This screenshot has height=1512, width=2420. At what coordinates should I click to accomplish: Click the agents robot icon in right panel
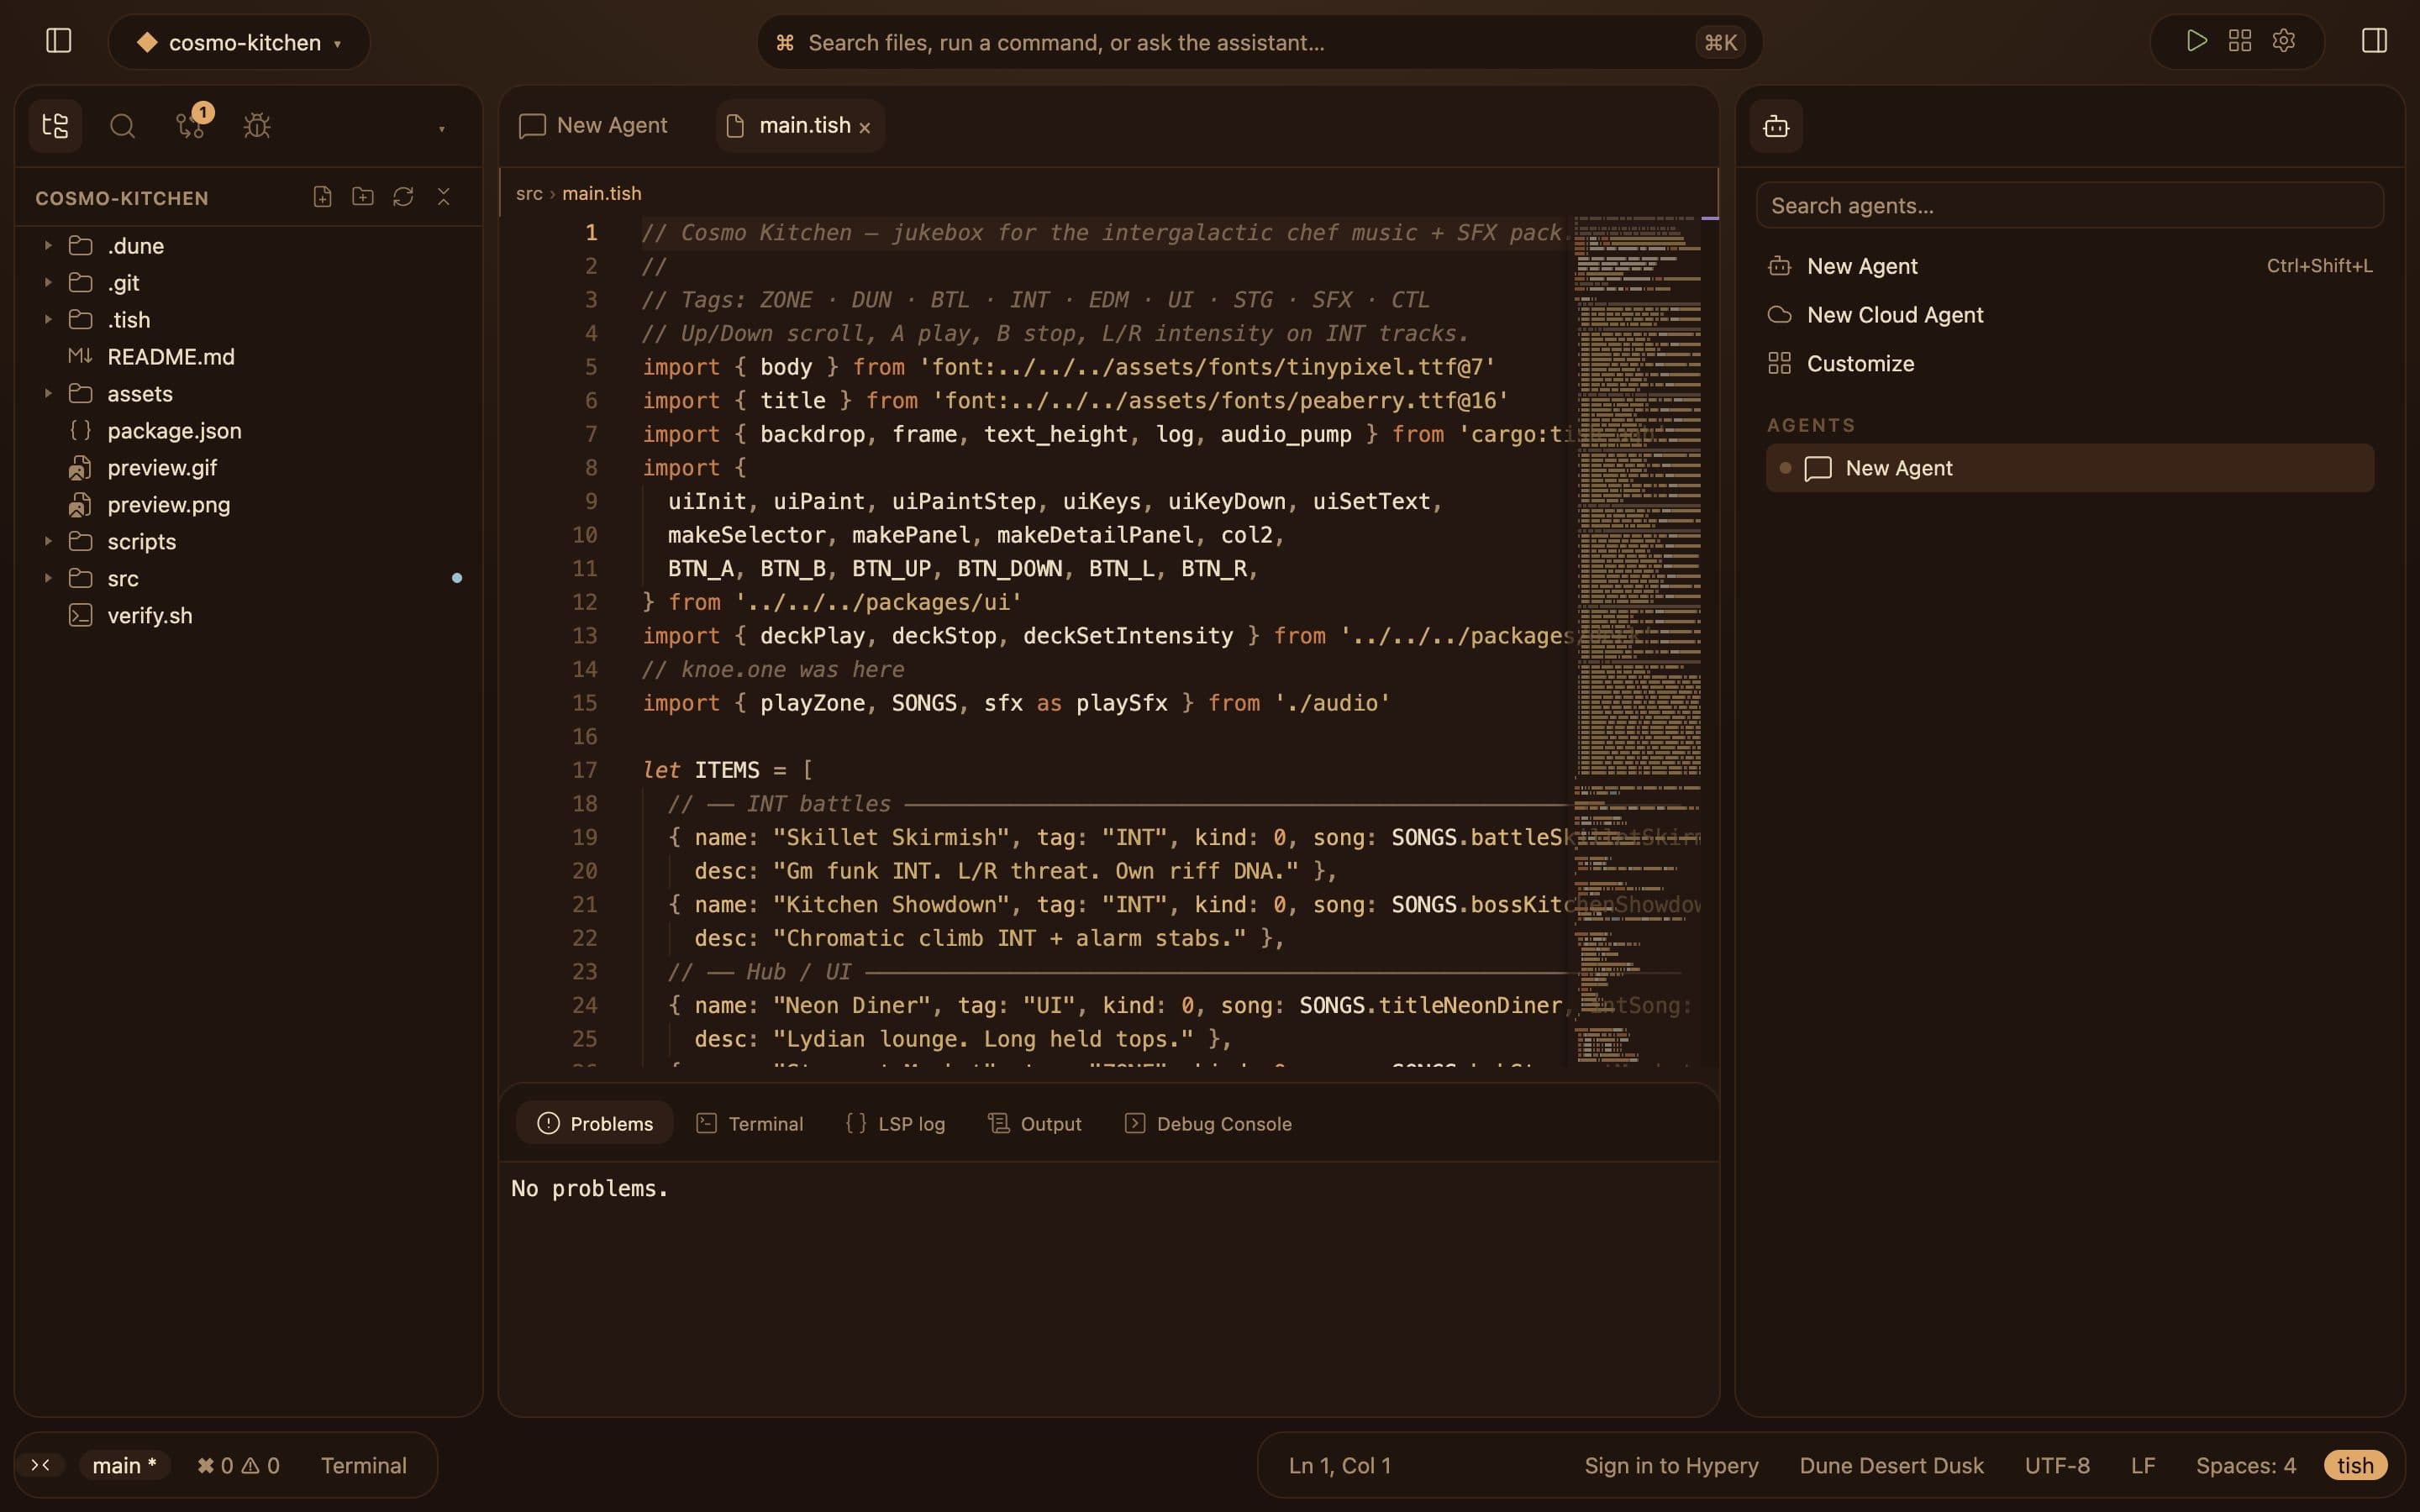tap(1776, 125)
